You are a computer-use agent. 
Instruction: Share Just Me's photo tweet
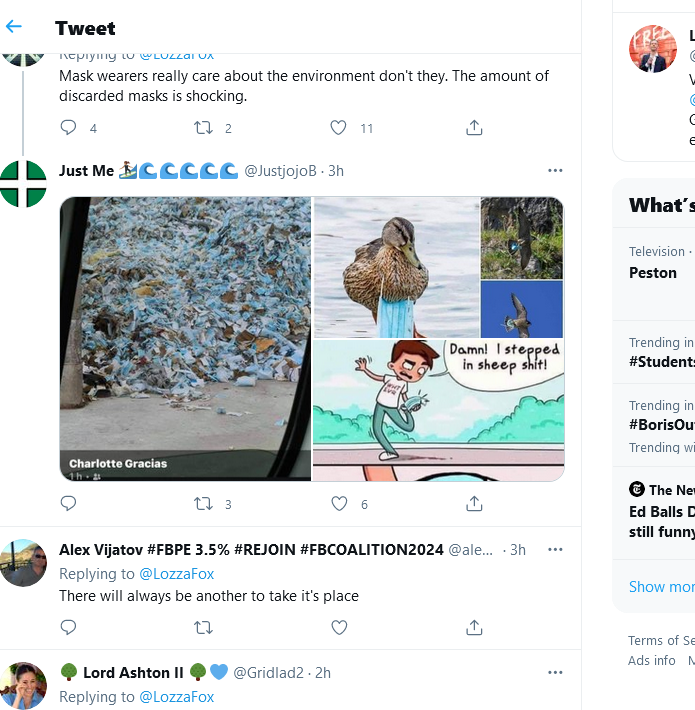pyautogui.click(x=474, y=504)
